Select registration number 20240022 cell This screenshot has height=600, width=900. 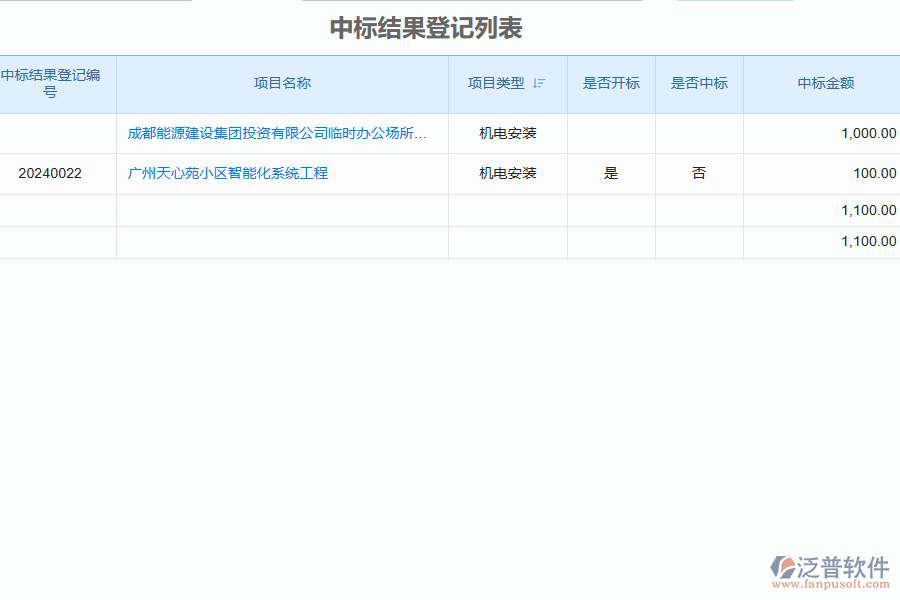pyautogui.click(x=57, y=173)
